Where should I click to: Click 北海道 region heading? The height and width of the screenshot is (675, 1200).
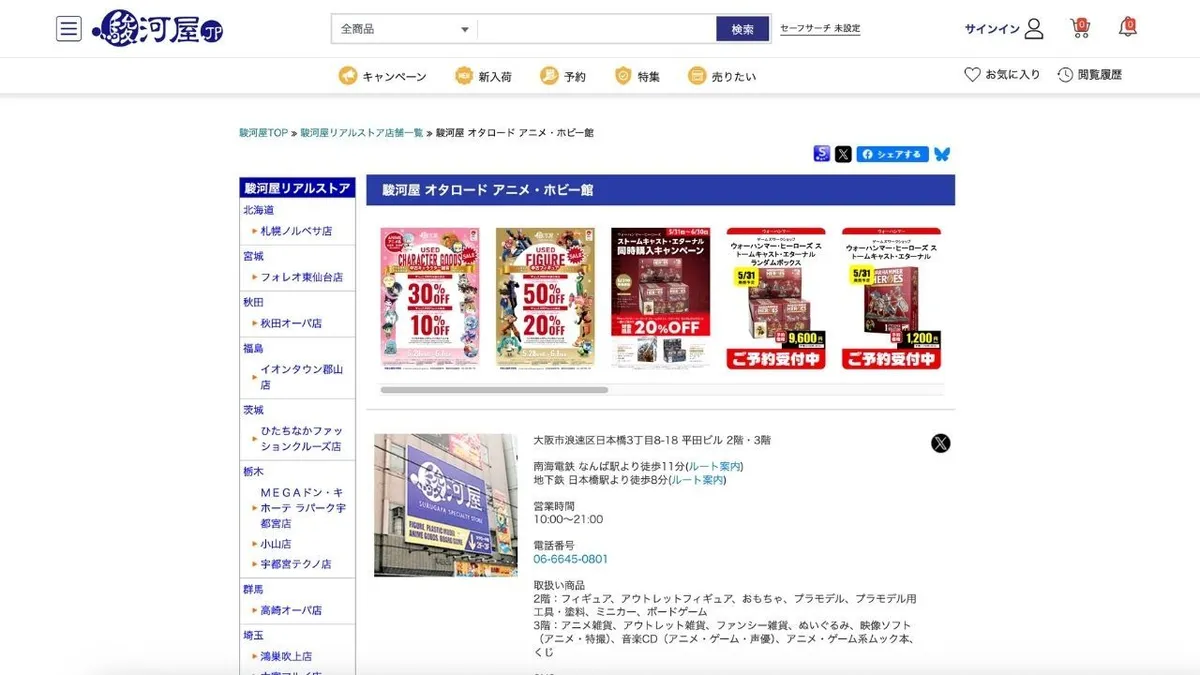click(258, 210)
